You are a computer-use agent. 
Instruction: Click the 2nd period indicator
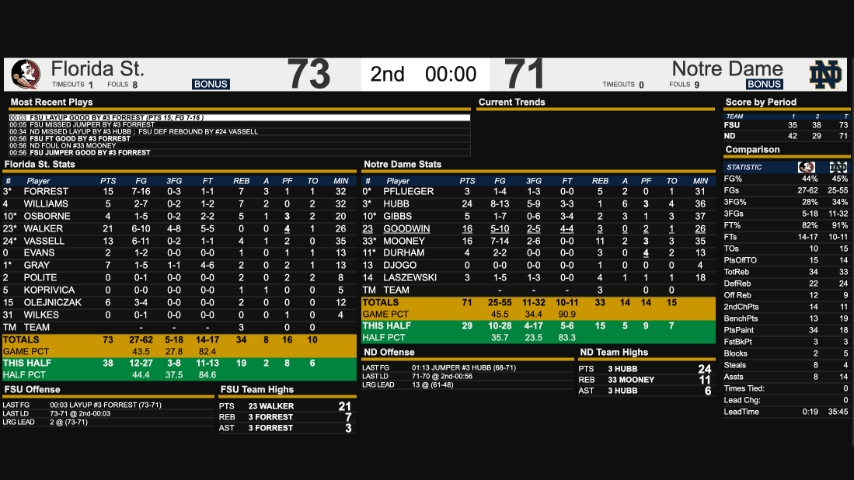point(387,74)
